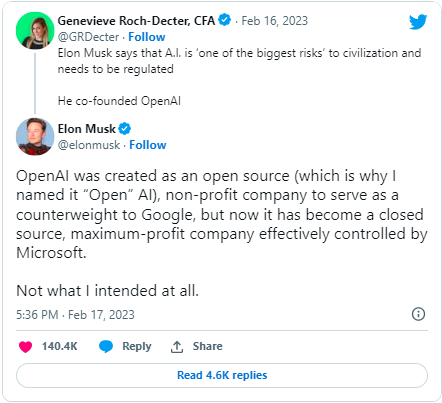442x403 pixels.
Task: Open Elon Musk's avatar image
Action: tap(35, 137)
